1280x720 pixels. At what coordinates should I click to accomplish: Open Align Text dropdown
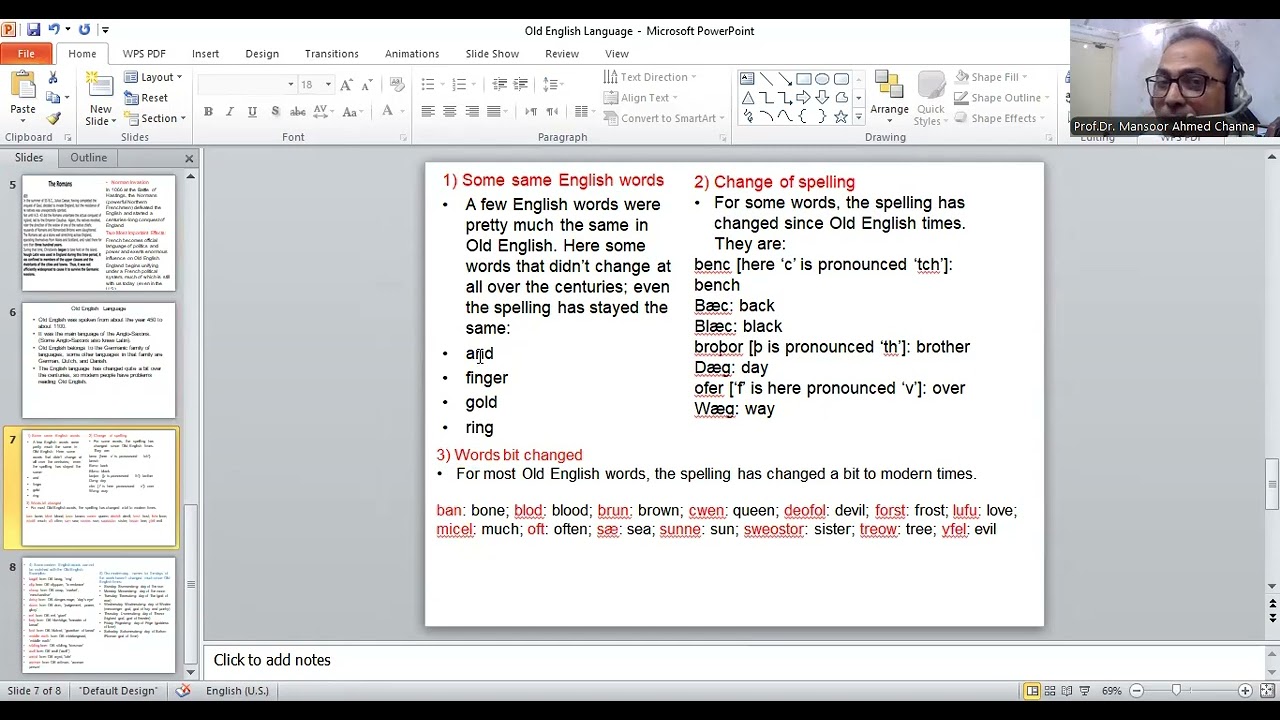(641, 97)
